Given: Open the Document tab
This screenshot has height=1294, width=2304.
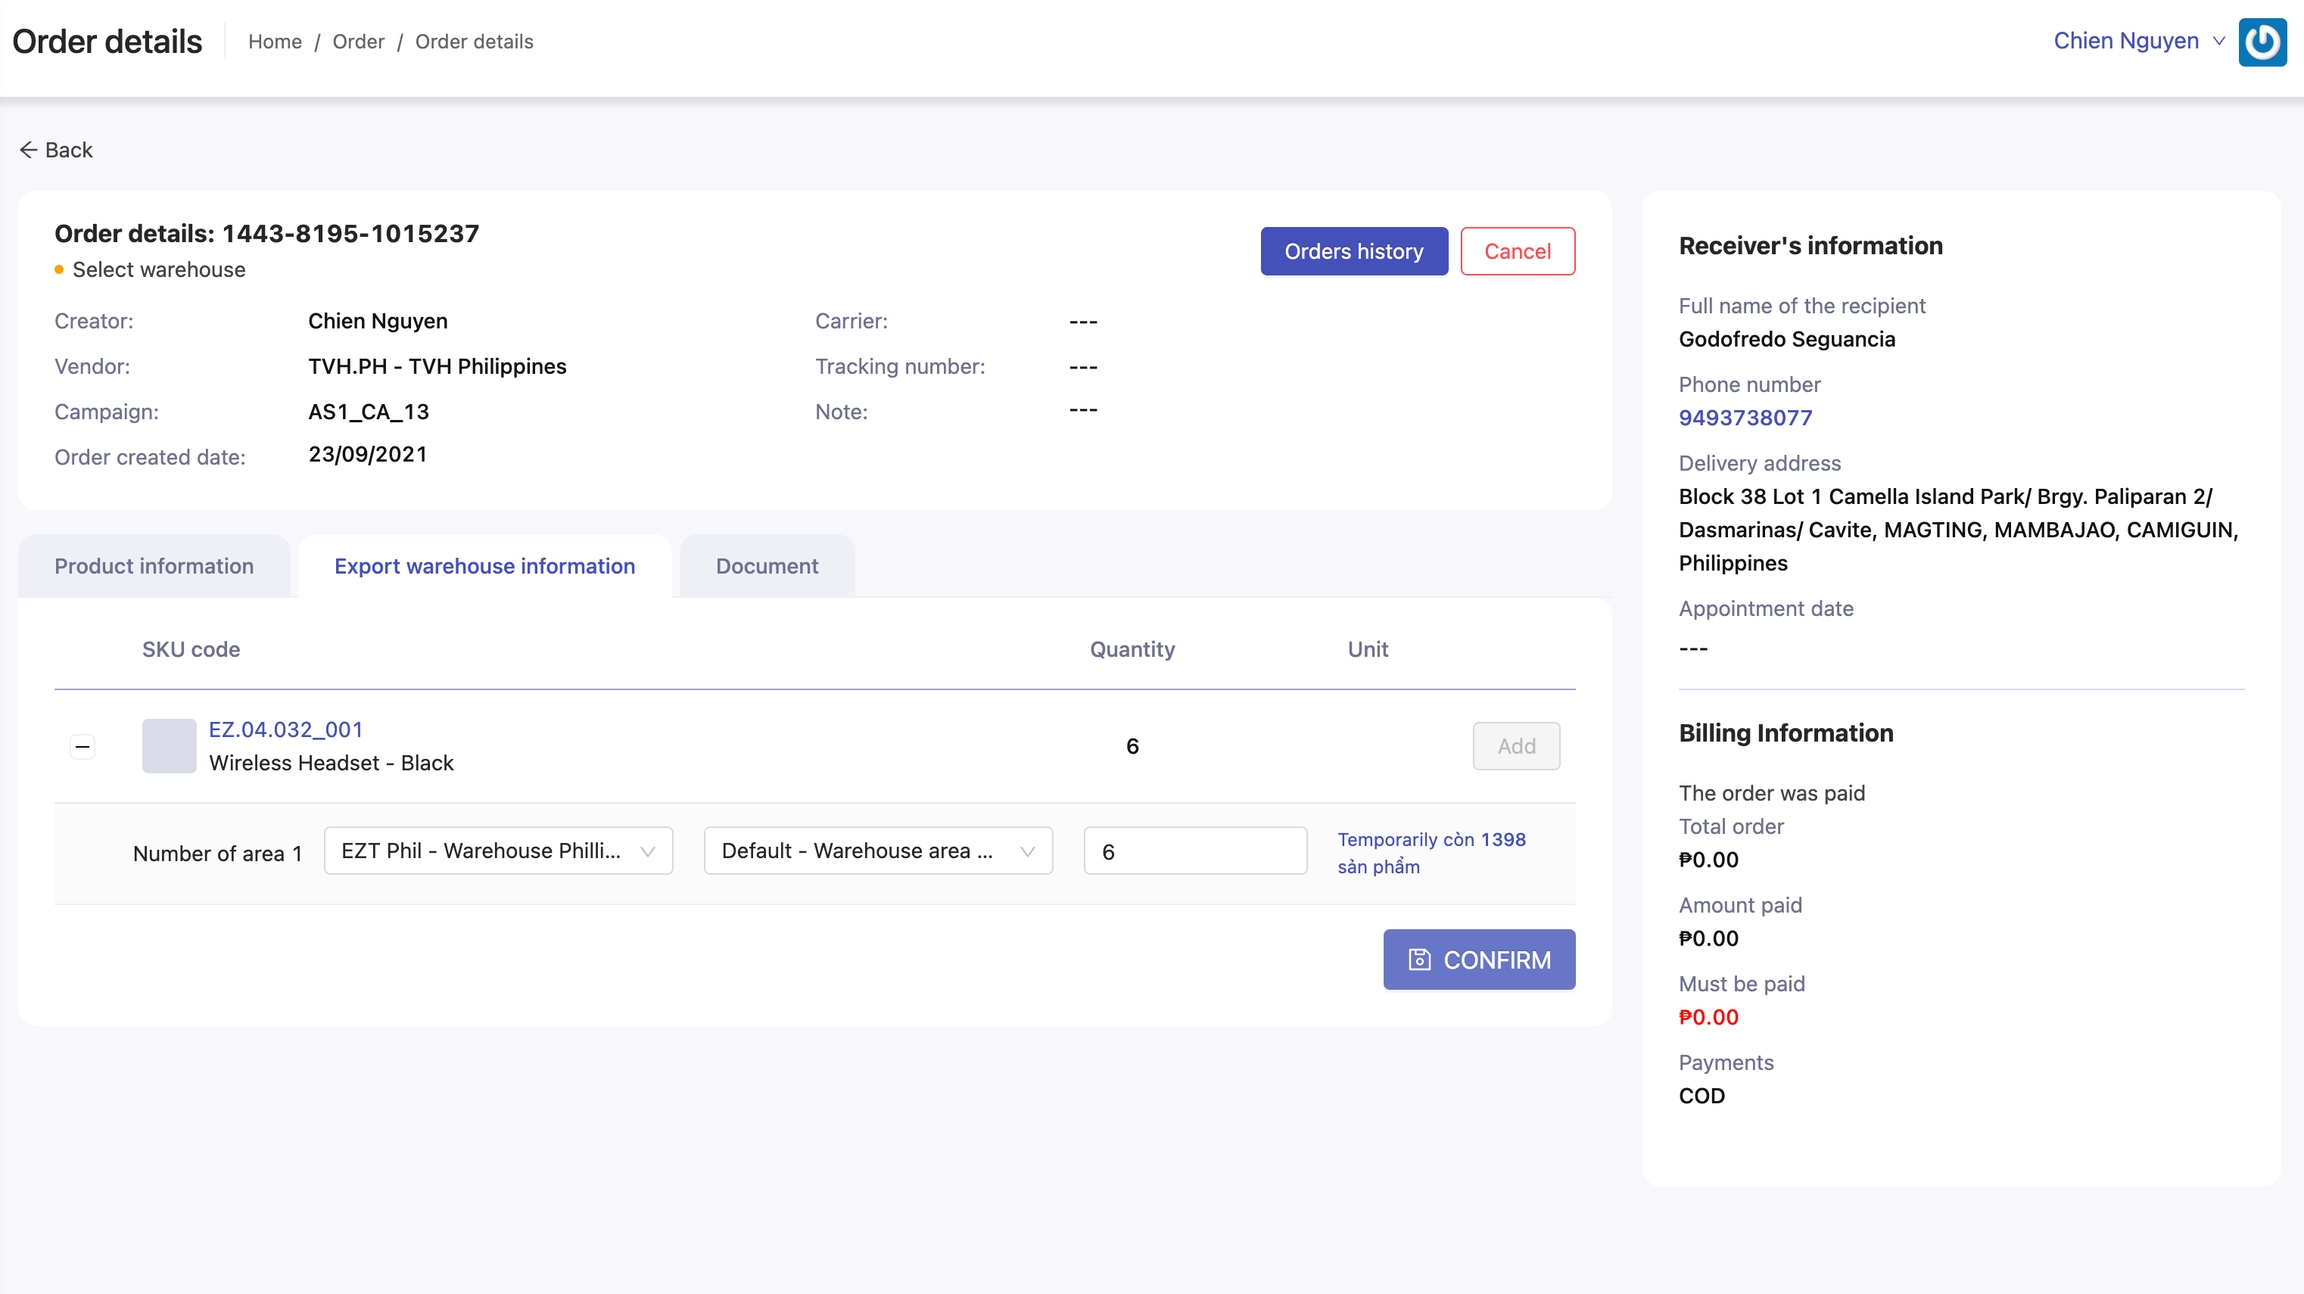Looking at the screenshot, I should pos(767,566).
